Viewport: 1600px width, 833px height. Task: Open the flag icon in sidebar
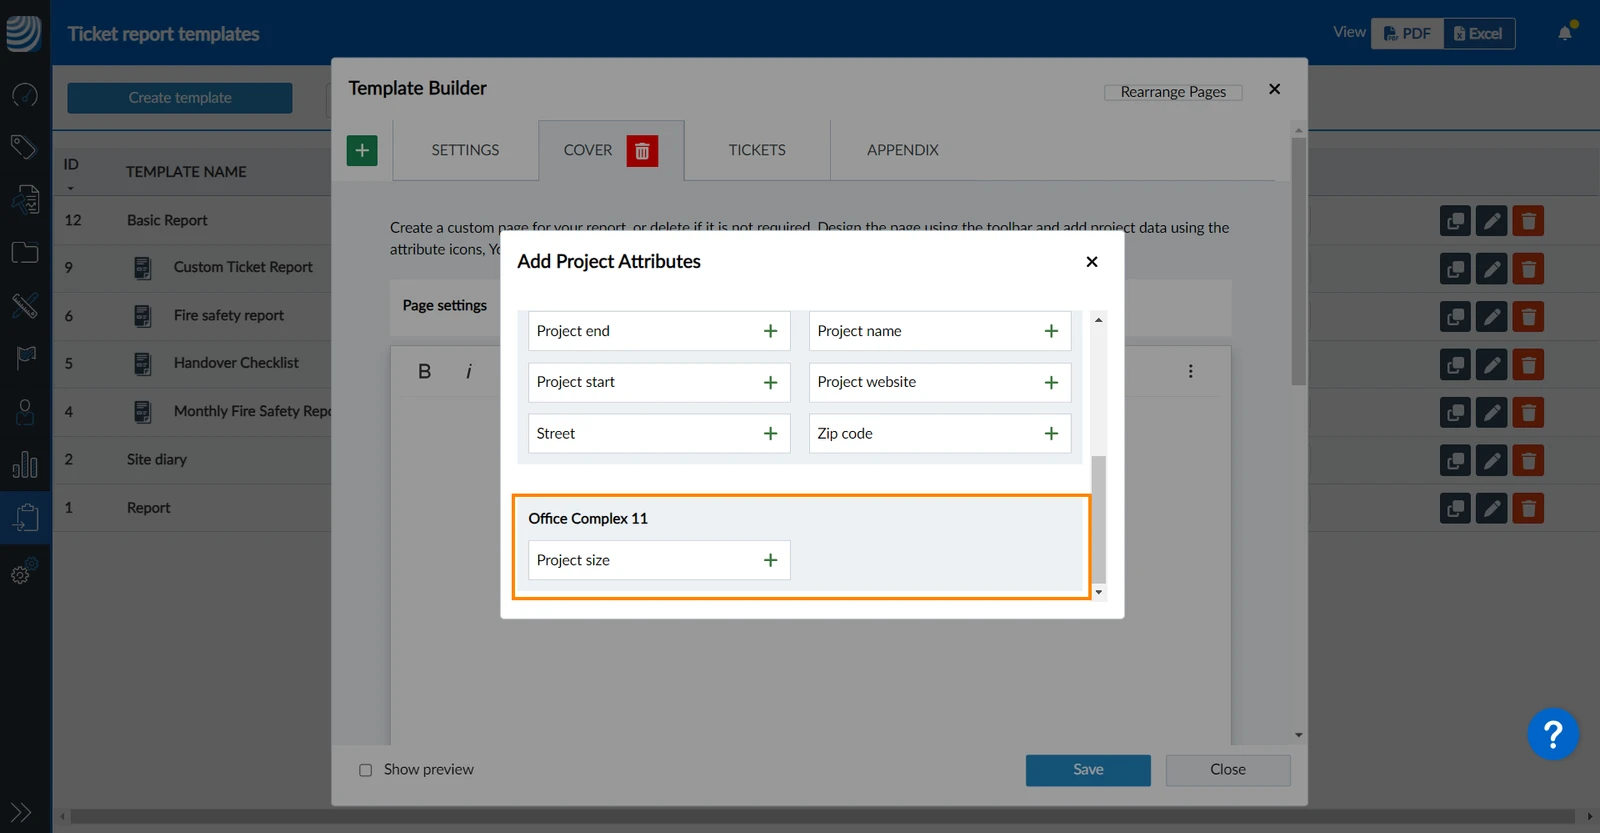click(24, 358)
